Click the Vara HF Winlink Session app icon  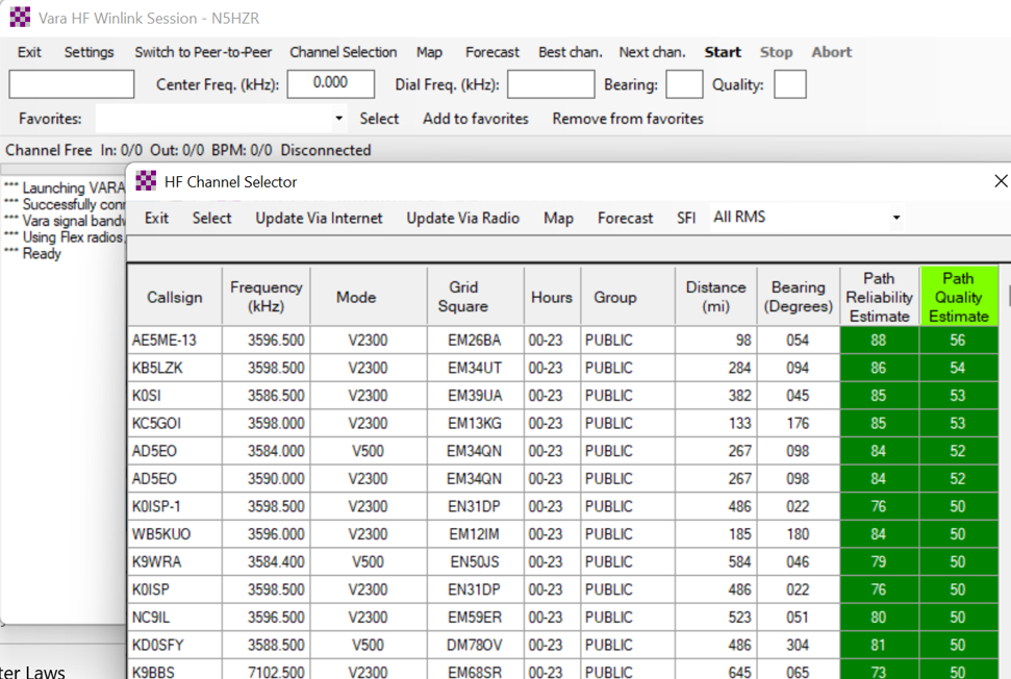pyautogui.click(x=20, y=18)
